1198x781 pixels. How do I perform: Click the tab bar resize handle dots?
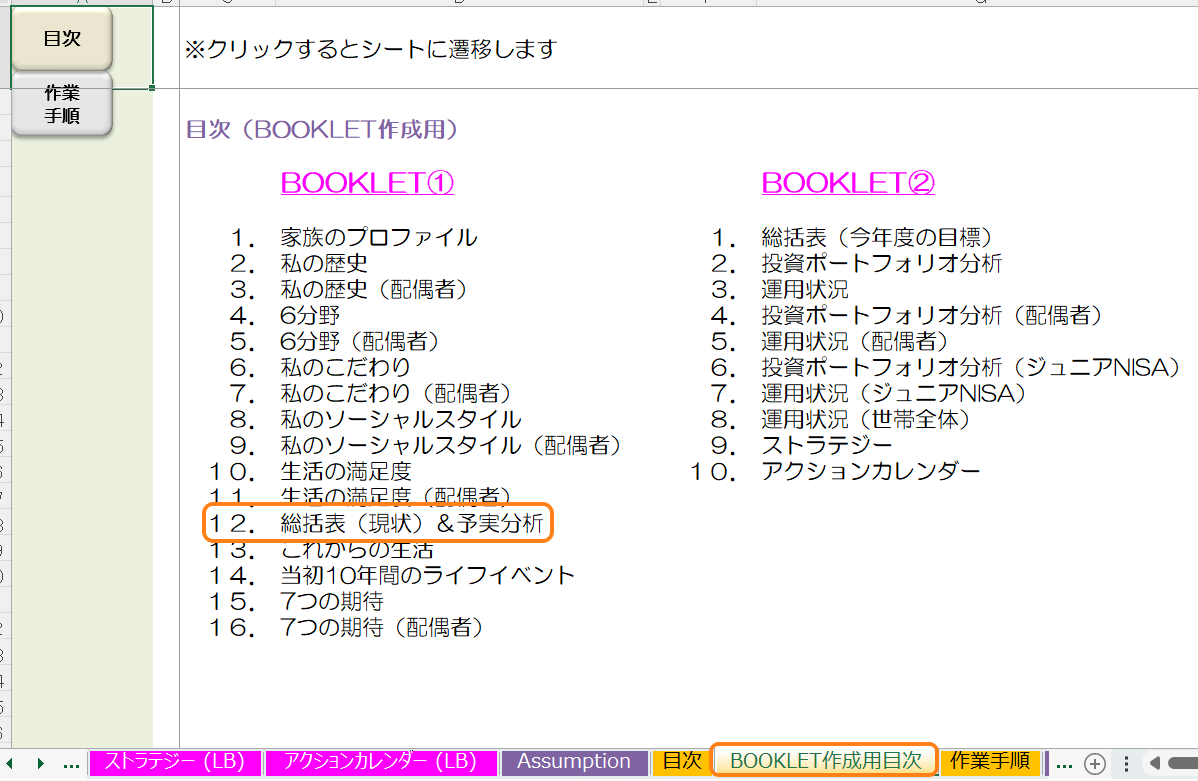tap(1127, 763)
